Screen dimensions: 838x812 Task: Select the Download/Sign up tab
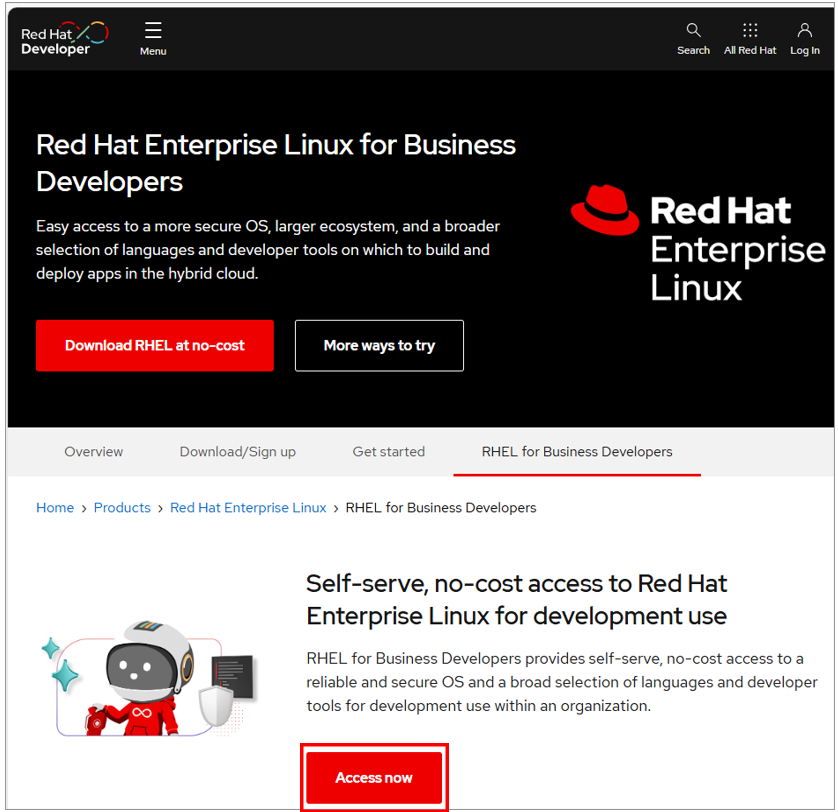point(238,452)
